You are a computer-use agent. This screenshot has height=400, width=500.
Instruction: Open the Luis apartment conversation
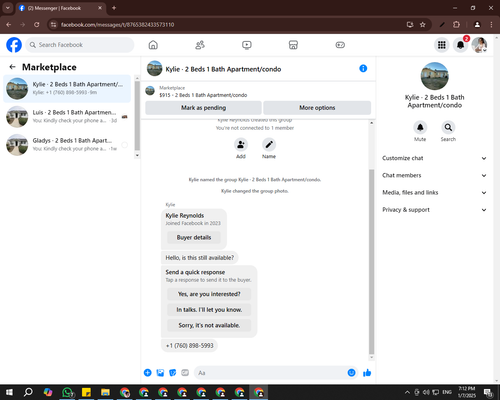[x=67, y=117]
